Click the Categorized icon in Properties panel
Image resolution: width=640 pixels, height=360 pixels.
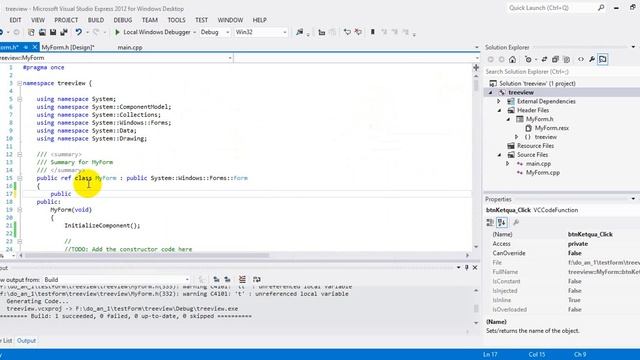[490, 222]
